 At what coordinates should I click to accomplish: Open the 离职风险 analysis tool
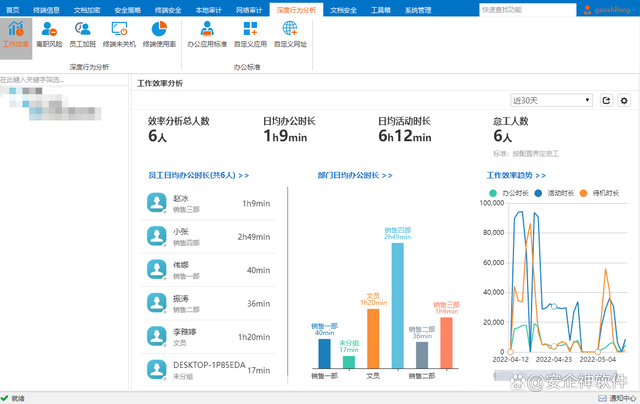click(49, 34)
